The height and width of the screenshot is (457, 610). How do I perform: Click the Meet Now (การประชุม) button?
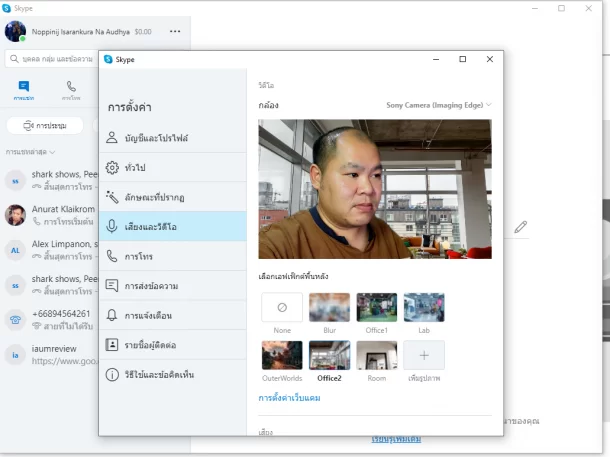point(45,126)
